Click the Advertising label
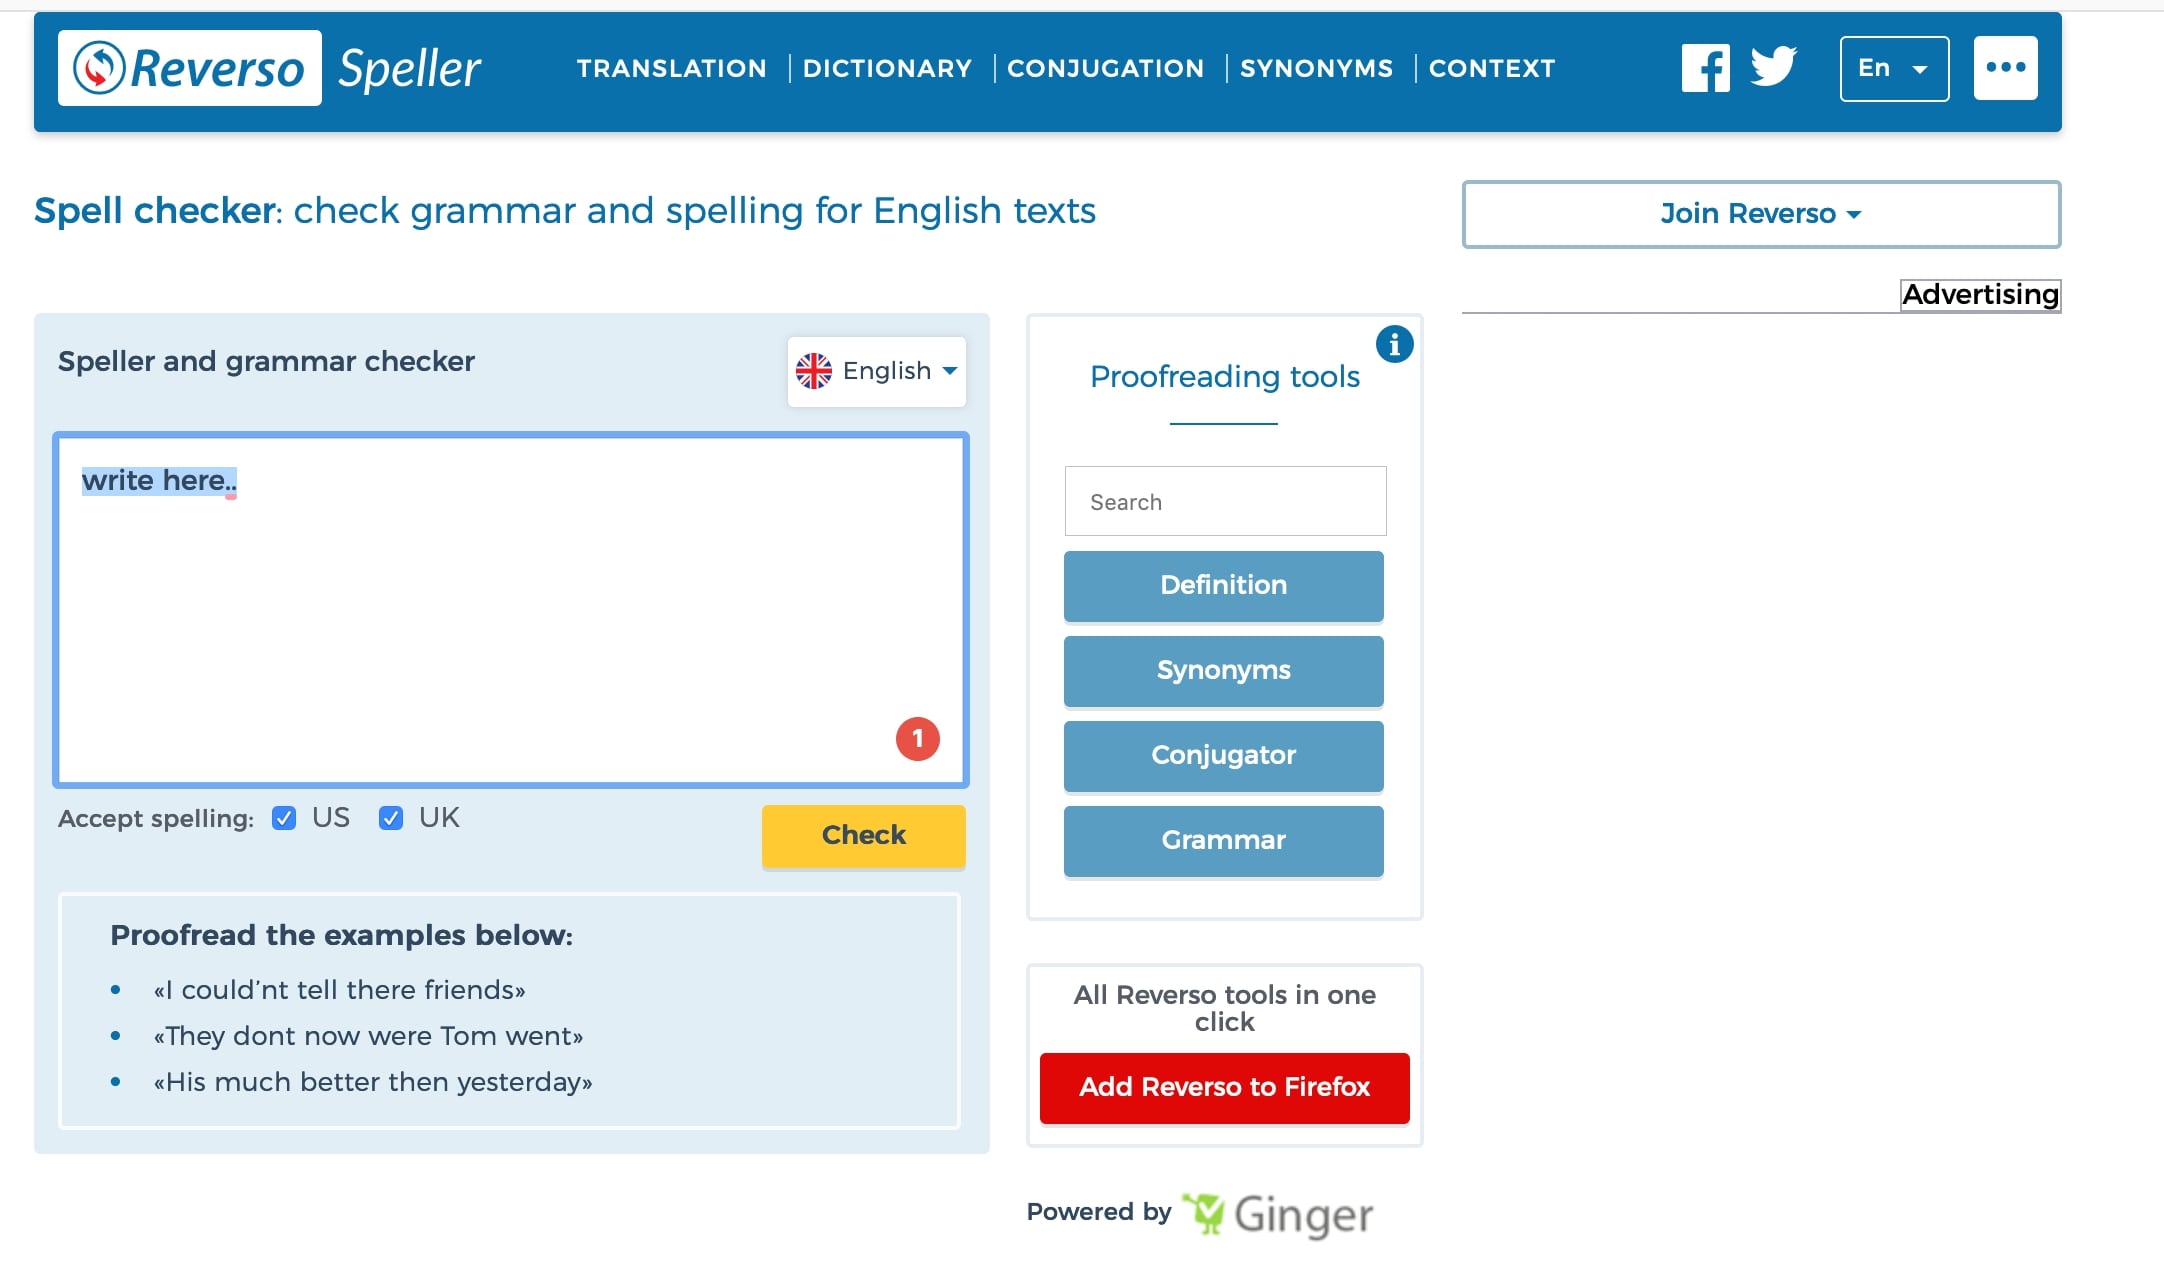2164x1266 pixels. (x=1980, y=295)
